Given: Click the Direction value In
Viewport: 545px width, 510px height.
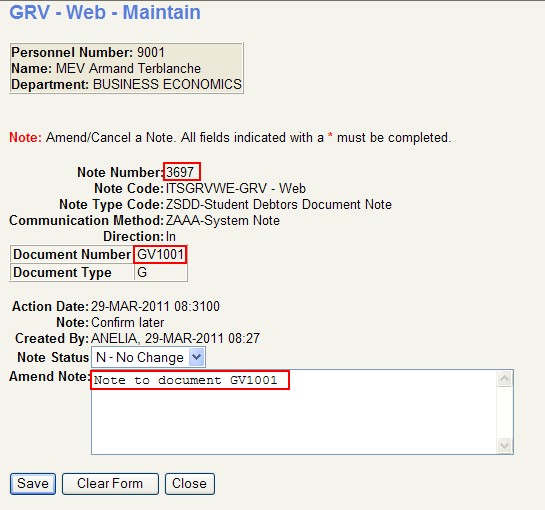Looking at the screenshot, I should (x=171, y=236).
